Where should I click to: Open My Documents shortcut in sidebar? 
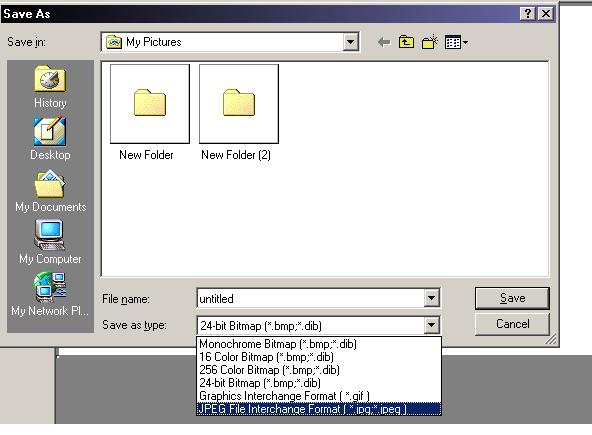click(50, 191)
